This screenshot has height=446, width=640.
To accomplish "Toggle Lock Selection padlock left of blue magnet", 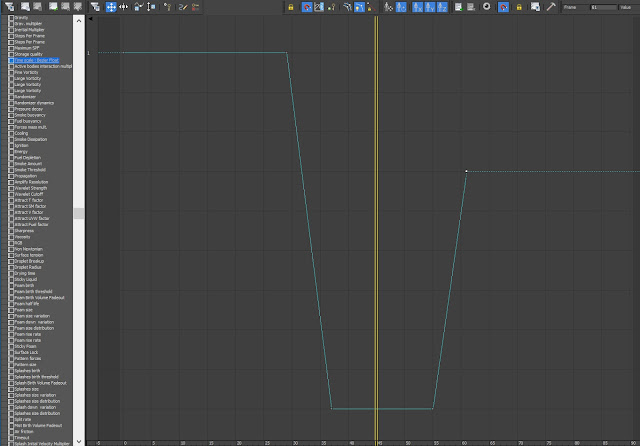I will coord(291,7).
